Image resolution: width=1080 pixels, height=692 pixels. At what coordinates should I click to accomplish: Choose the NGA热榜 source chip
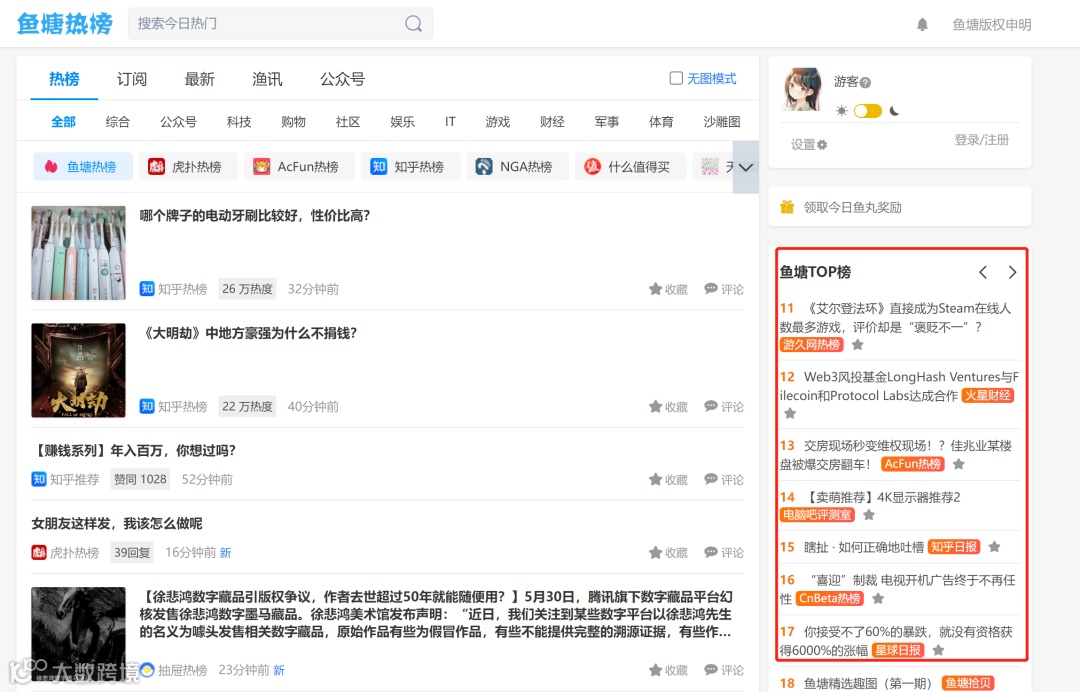[517, 167]
